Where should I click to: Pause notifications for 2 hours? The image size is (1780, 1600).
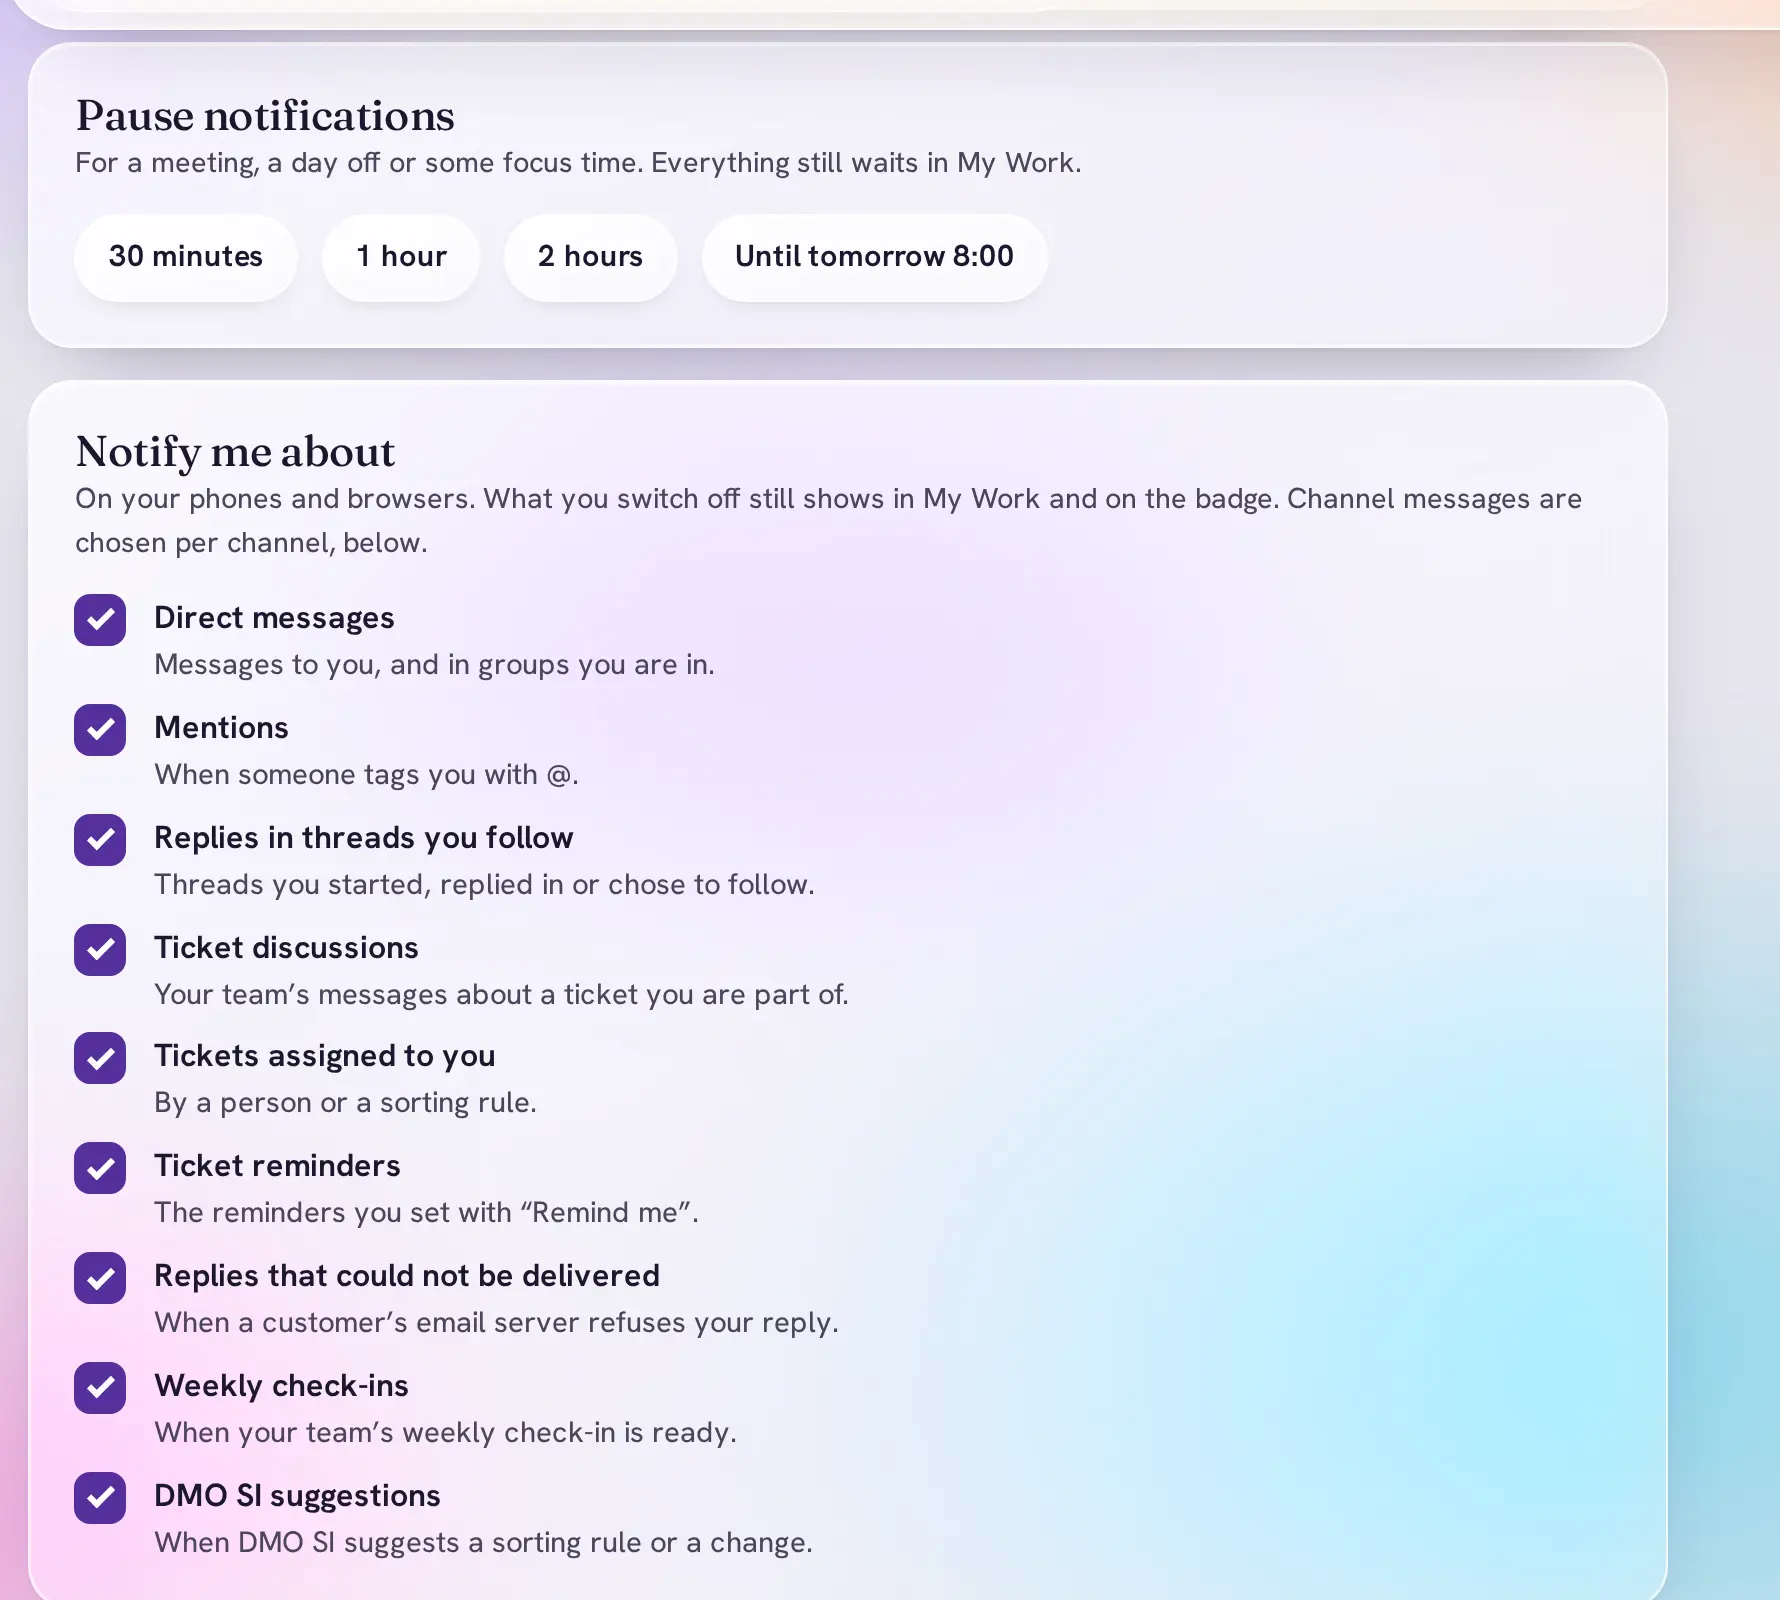coord(590,257)
